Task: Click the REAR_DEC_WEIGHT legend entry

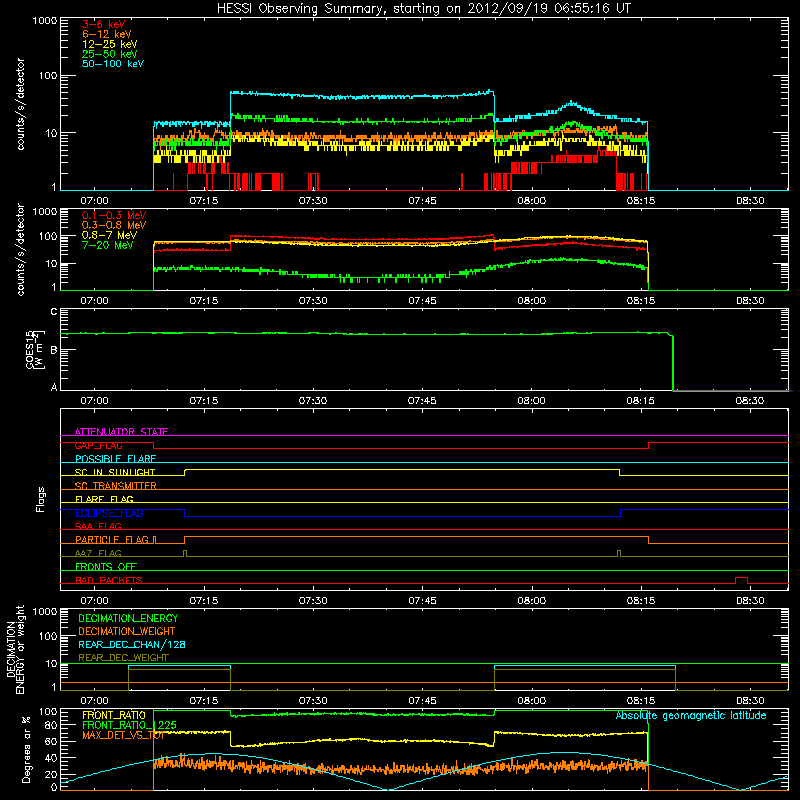Action: (123, 658)
